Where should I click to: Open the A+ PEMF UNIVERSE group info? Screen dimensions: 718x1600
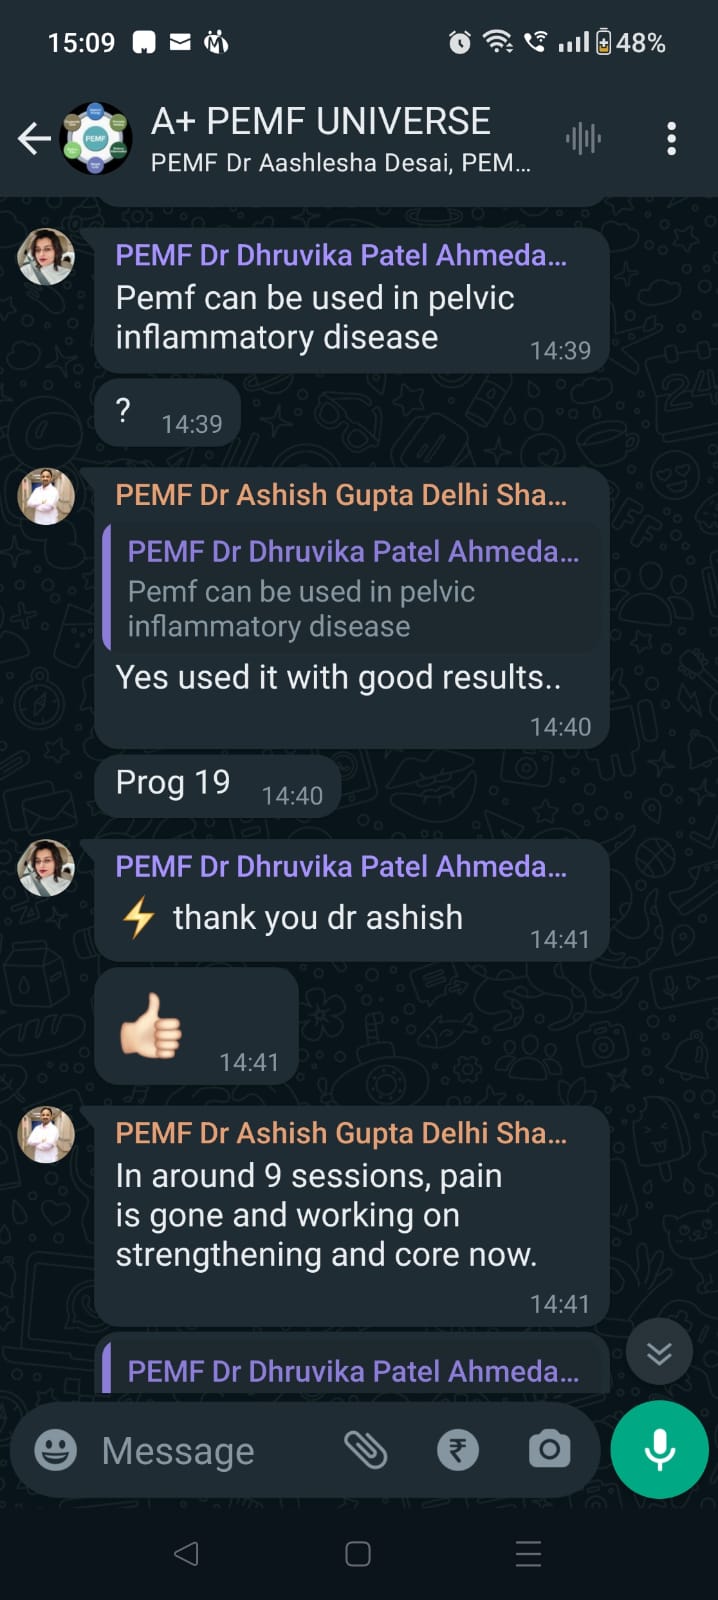(340, 139)
